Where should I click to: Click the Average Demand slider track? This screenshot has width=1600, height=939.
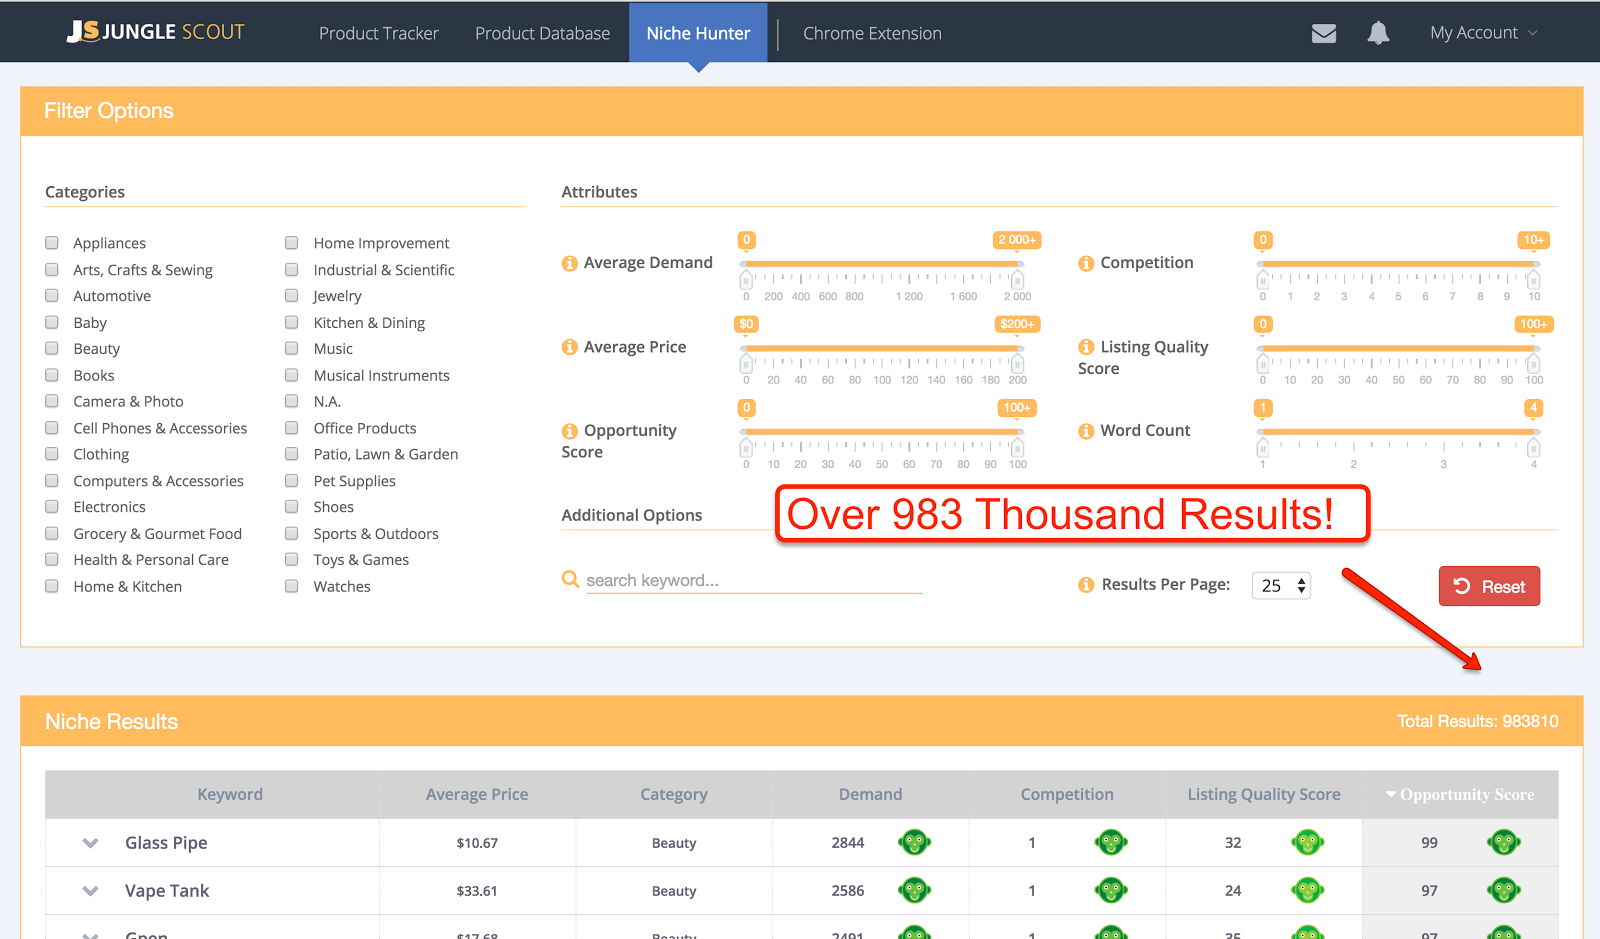click(881, 264)
